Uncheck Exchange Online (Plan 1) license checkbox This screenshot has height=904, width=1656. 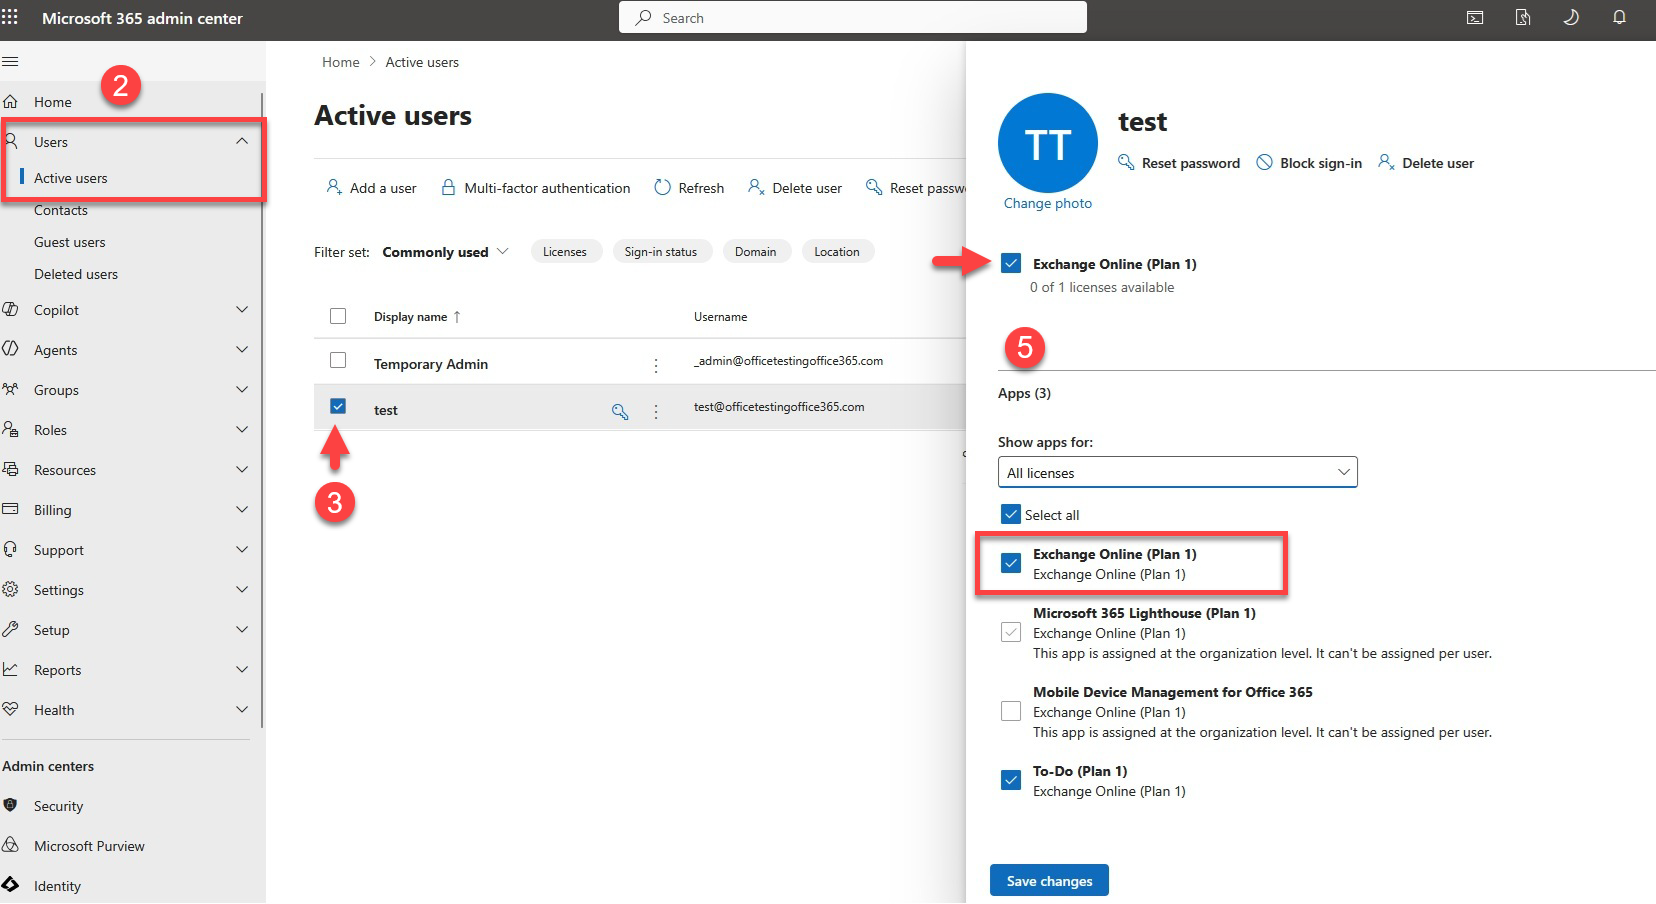[1011, 263]
